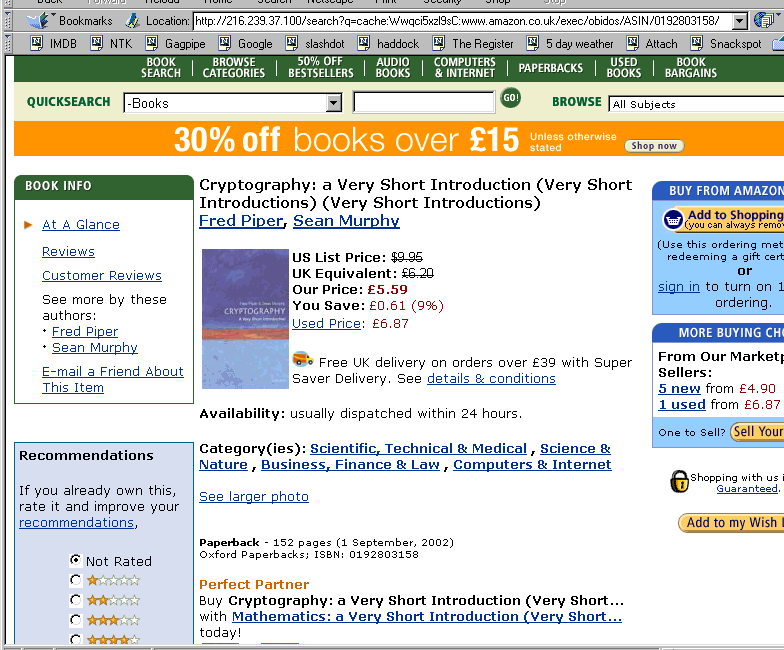Open the Google bookmark
This screenshot has height=650, width=784.
(245, 44)
